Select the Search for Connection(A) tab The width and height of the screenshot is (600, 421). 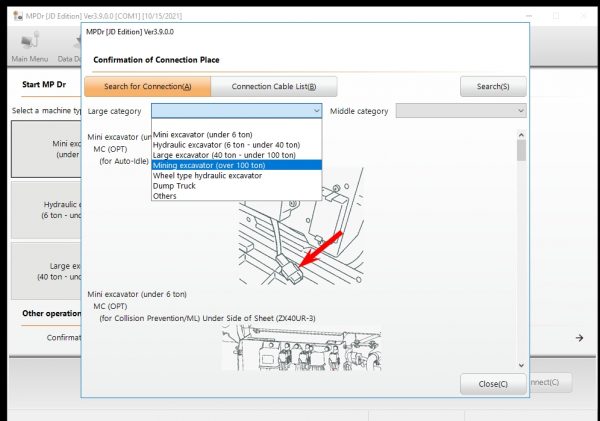coord(147,86)
